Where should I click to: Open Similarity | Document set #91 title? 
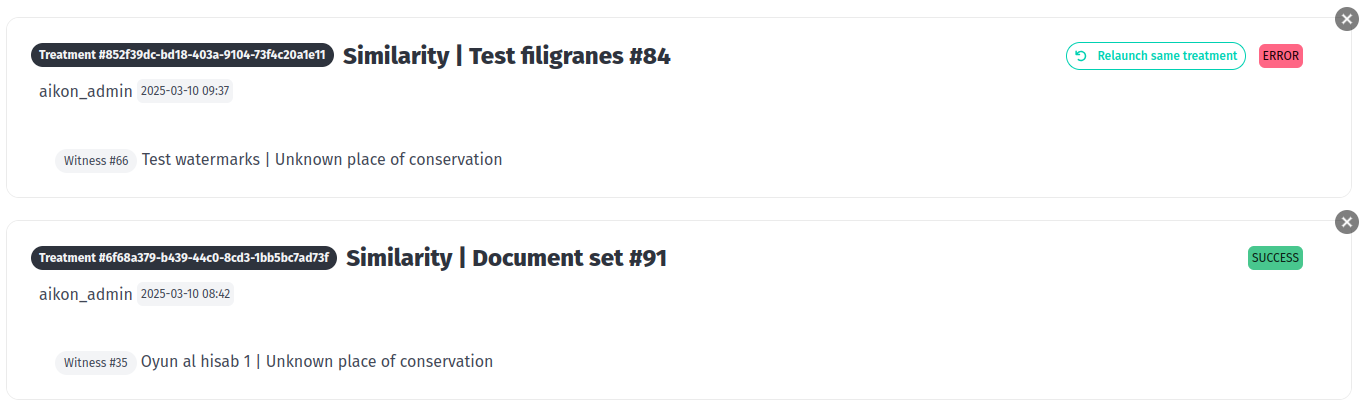(x=506, y=258)
